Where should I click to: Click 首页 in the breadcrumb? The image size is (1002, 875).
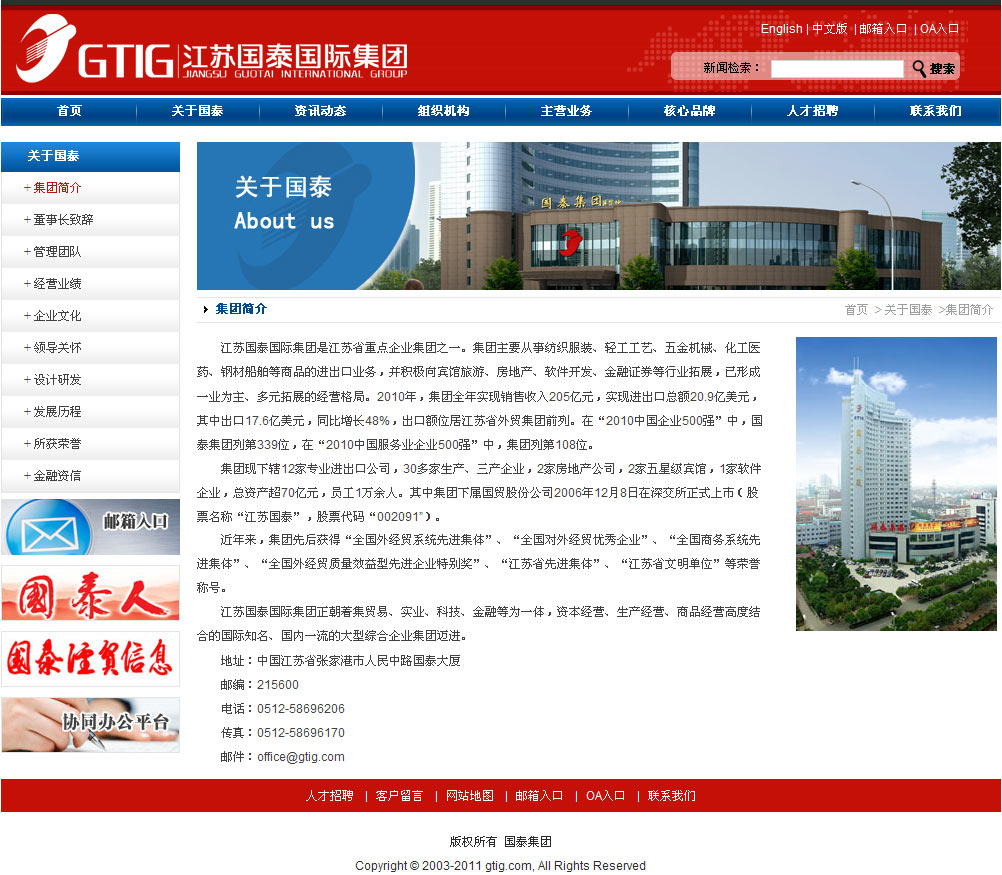pos(856,310)
